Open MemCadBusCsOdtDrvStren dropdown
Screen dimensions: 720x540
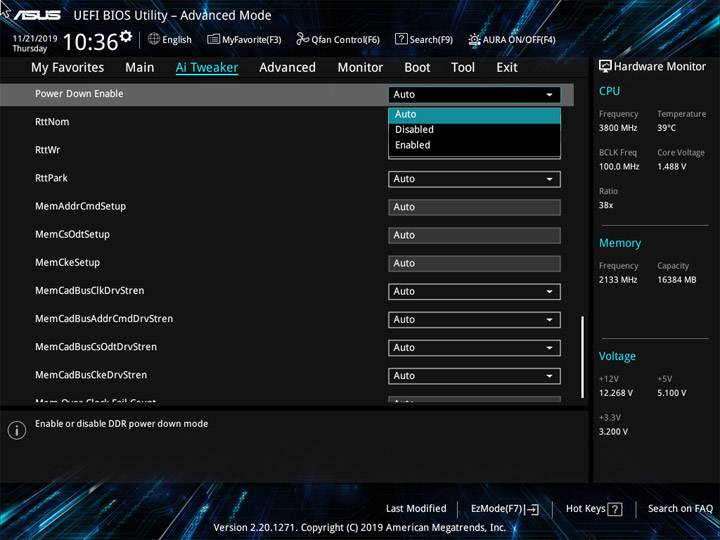pyautogui.click(x=474, y=348)
